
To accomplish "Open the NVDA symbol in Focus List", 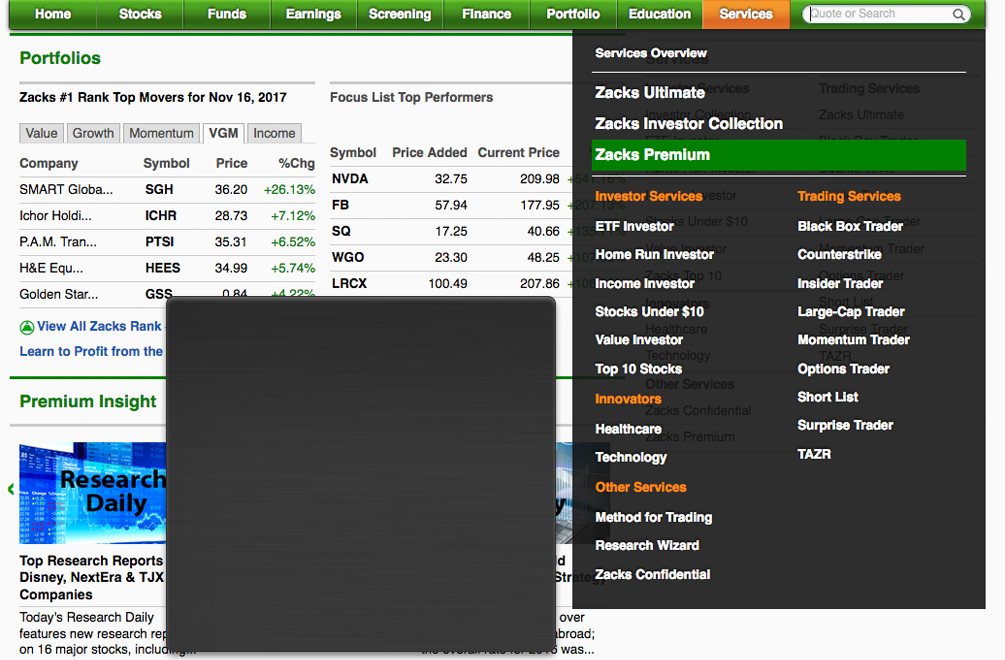I will [350, 179].
